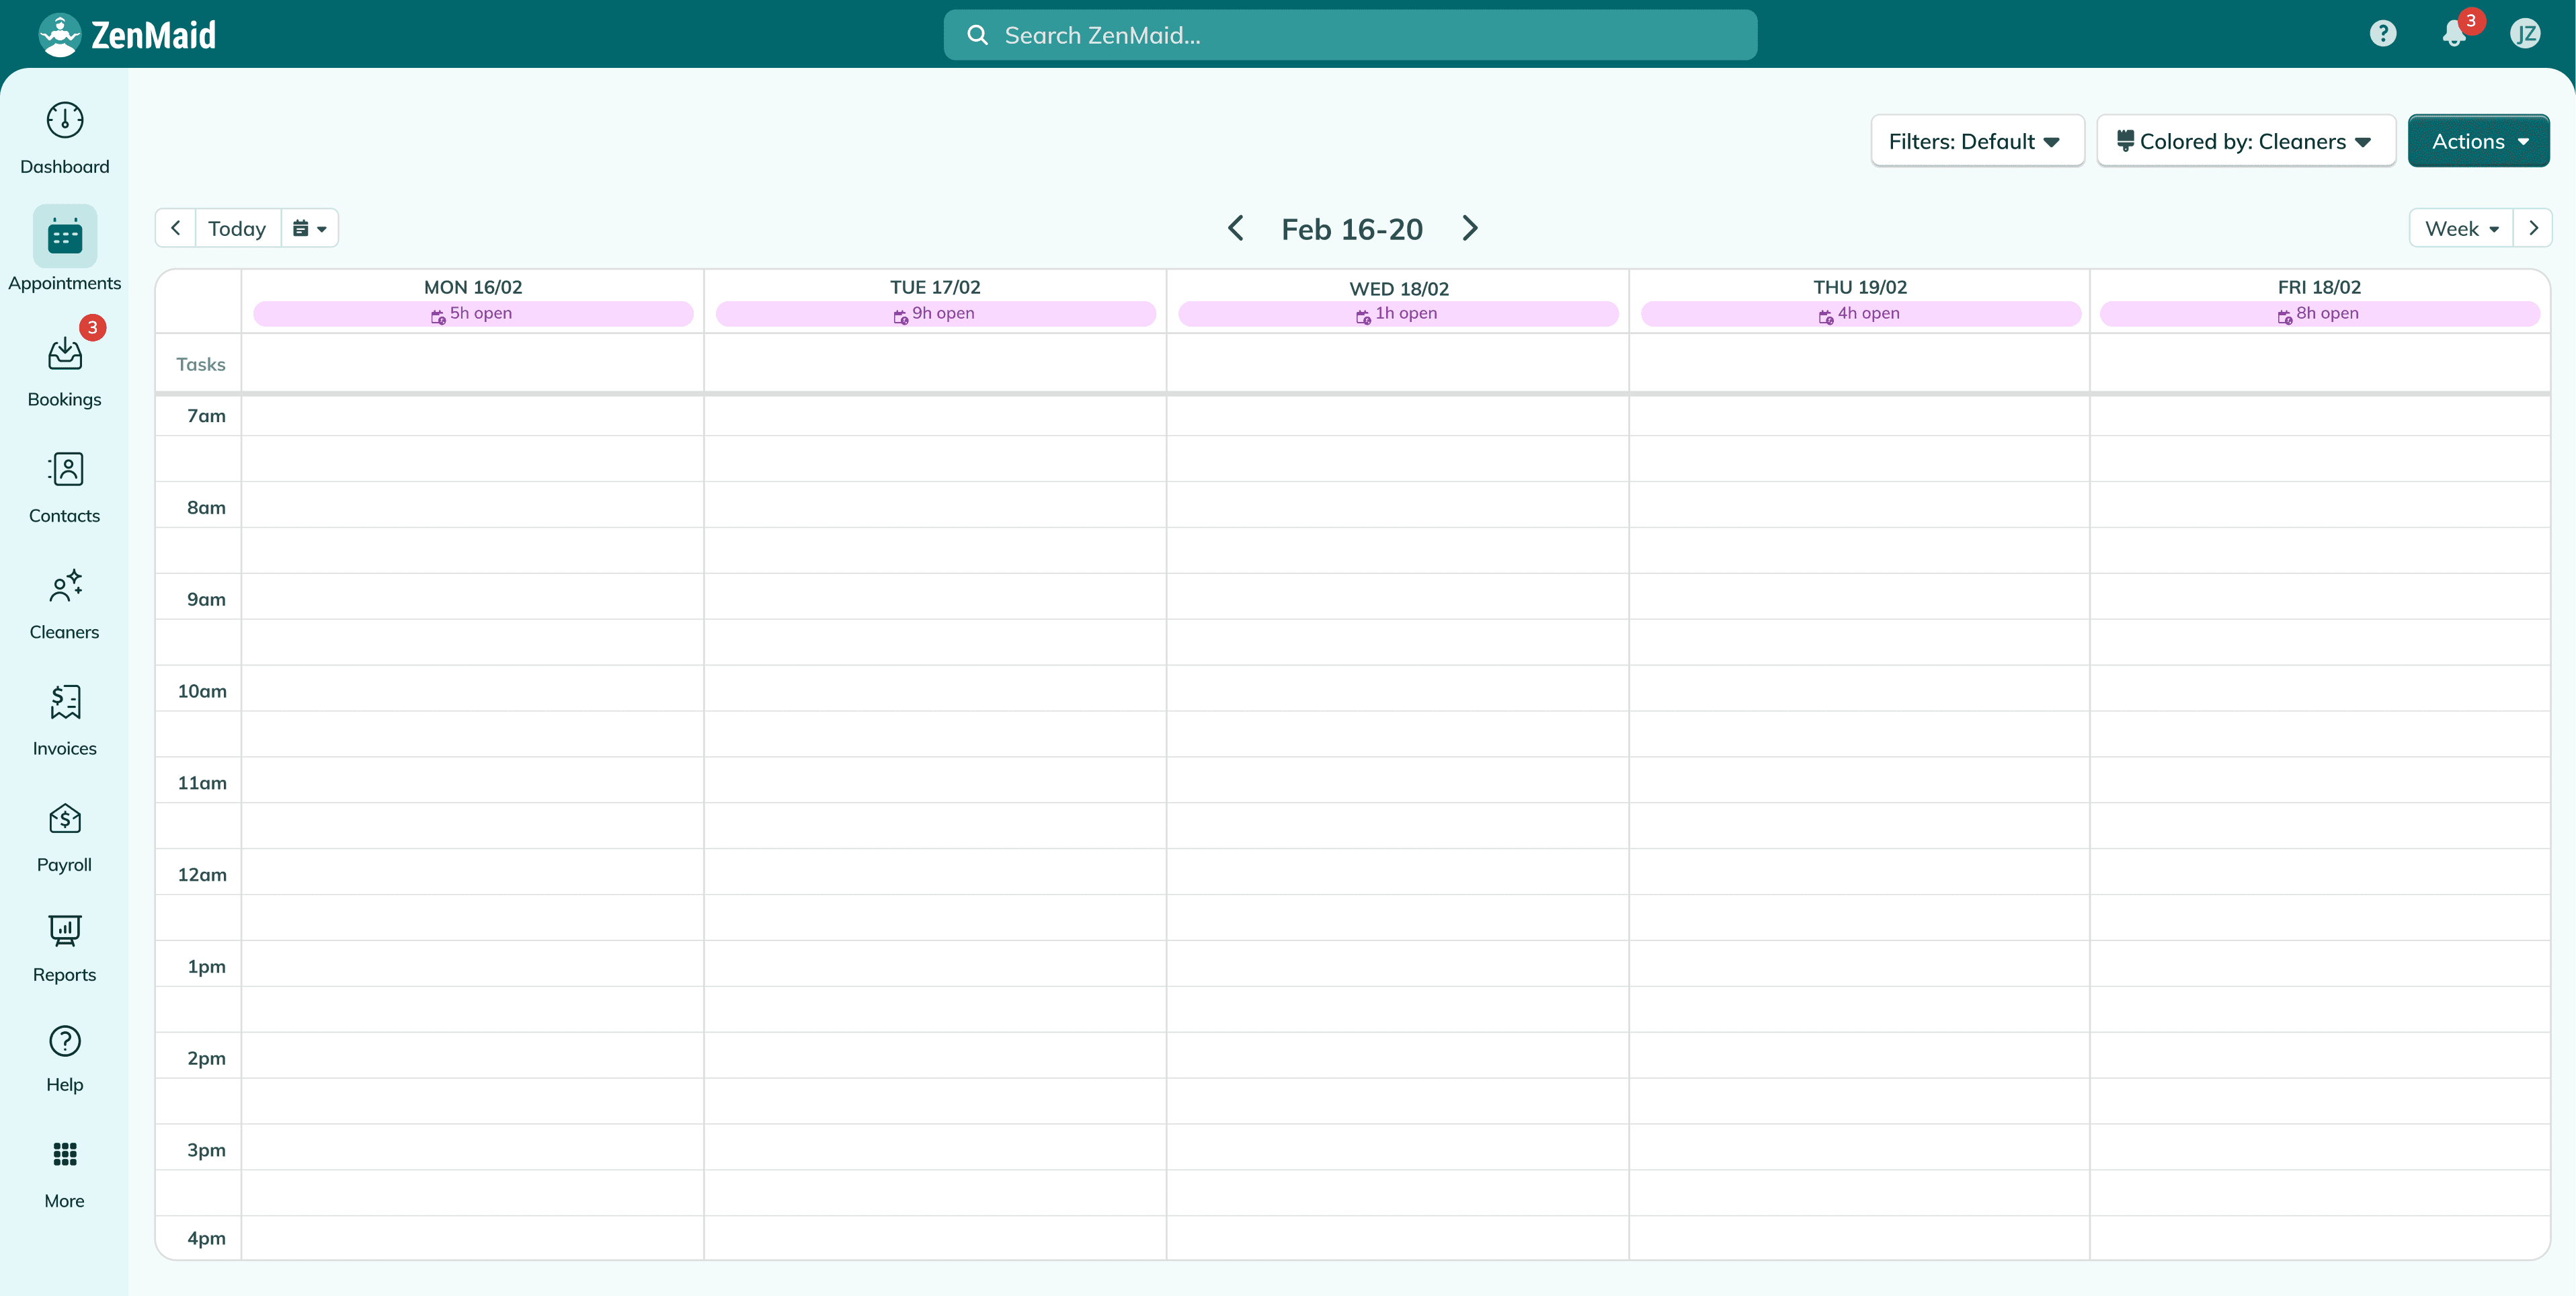Viewport: 2576px width, 1296px height.
Task: Open the calendar date picker dropdown
Action: coord(309,229)
